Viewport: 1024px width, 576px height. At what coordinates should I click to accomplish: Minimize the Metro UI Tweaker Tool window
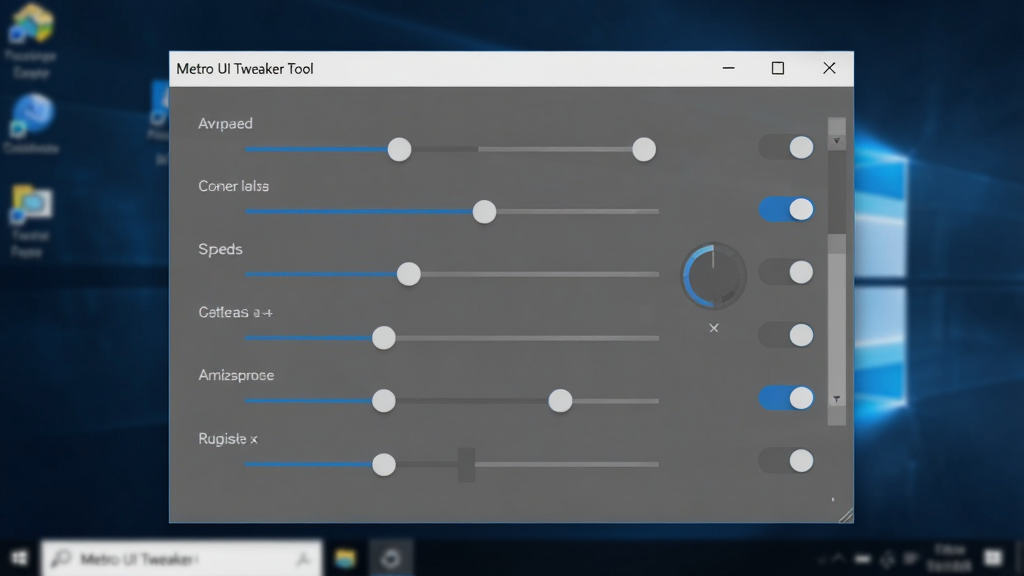(729, 68)
